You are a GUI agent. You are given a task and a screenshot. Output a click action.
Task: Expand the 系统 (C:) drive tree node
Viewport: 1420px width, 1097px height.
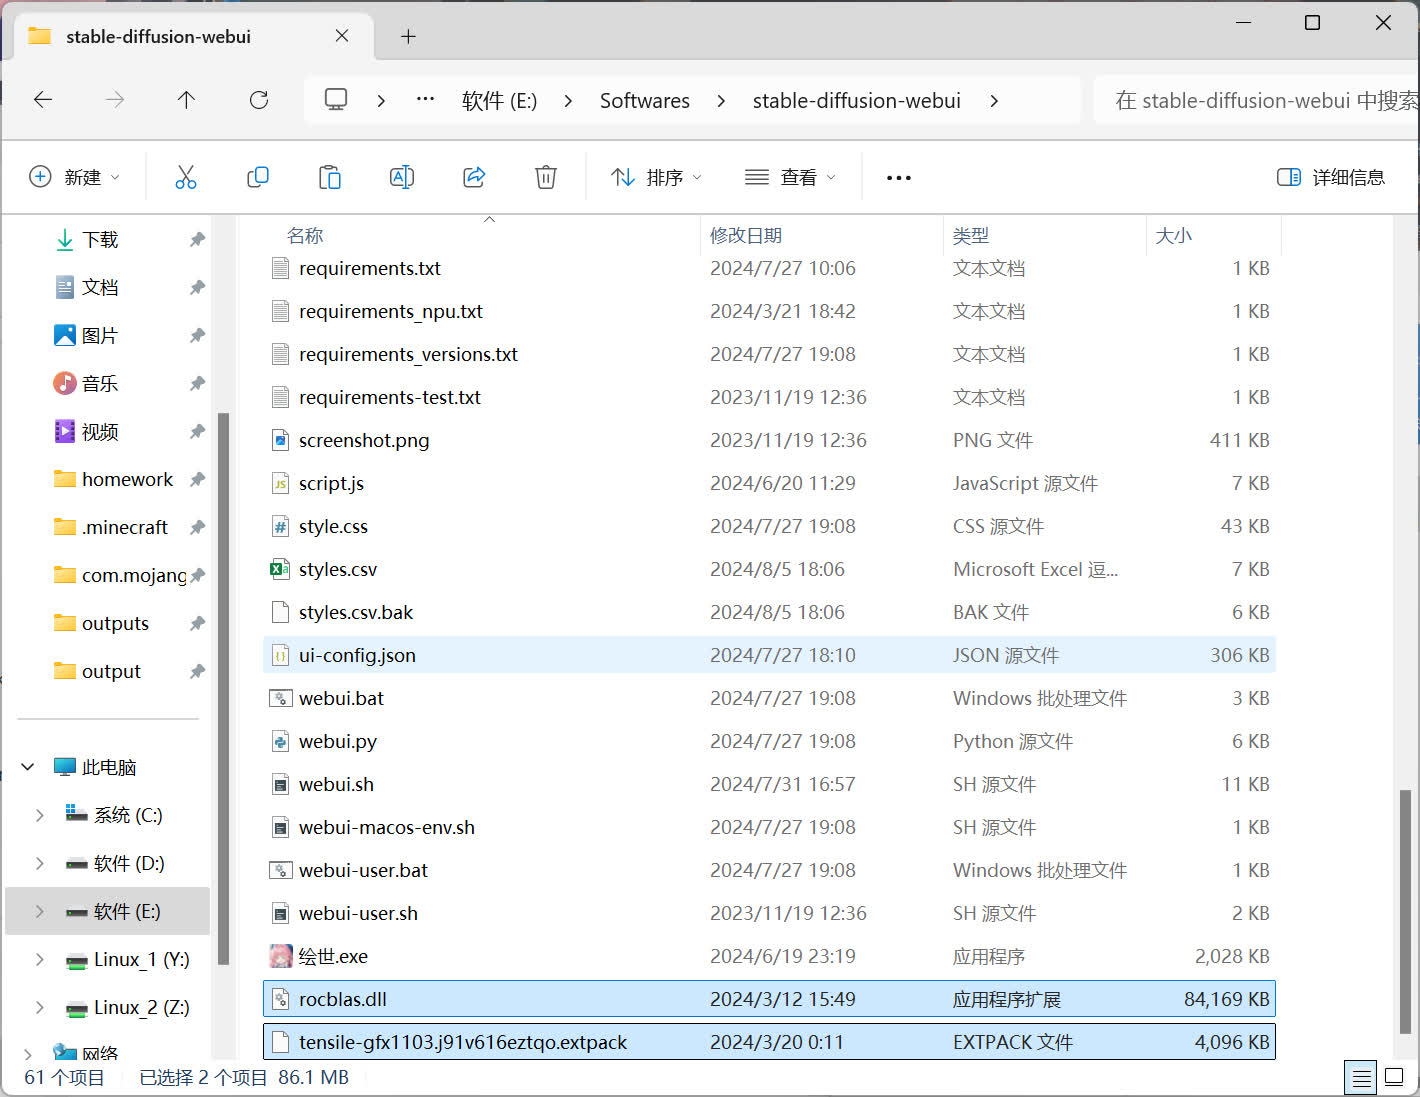coord(40,815)
